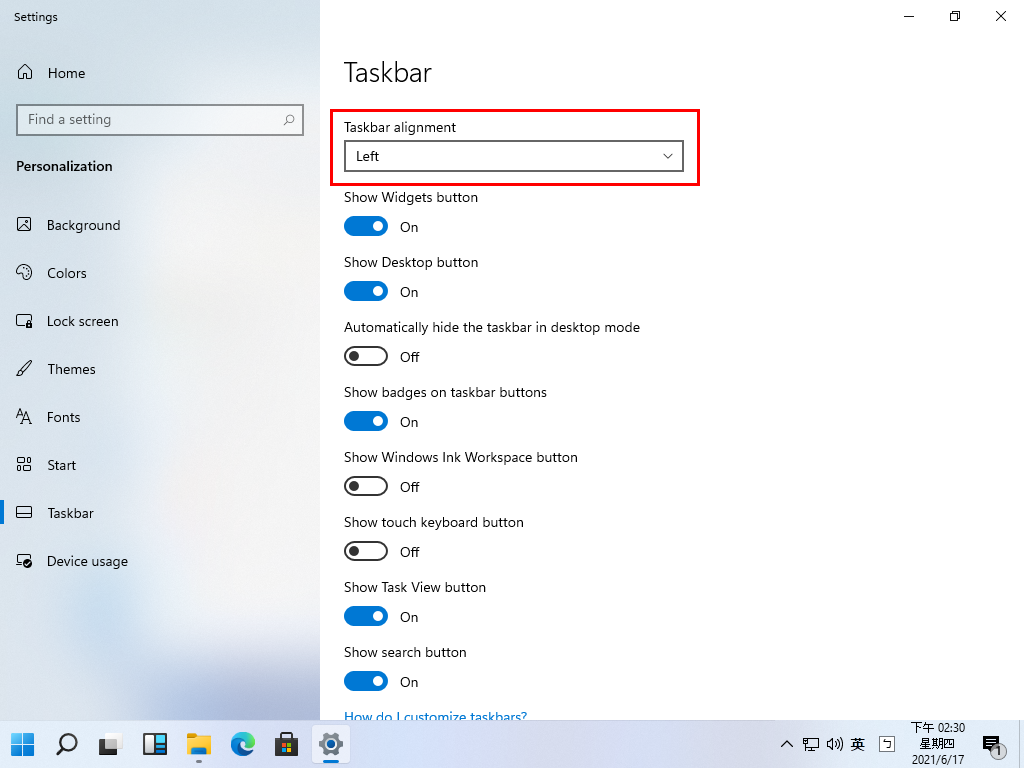Restore down the Settings window
This screenshot has height=768, width=1024.
(955, 16)
